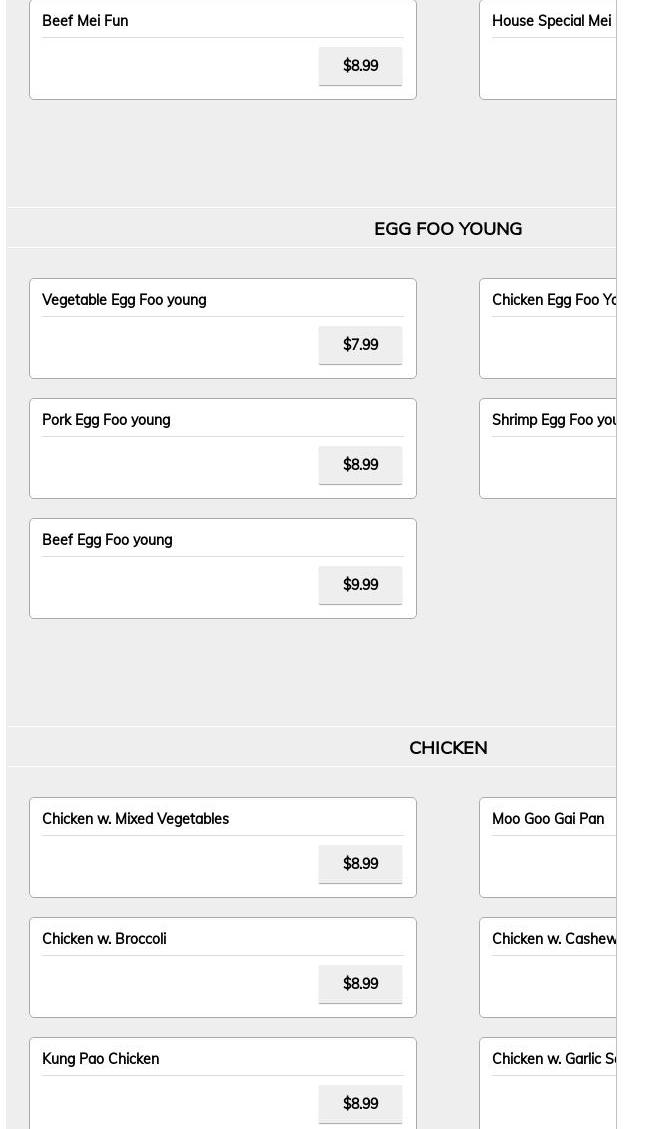Click the $8.99 price button for Beef Mei Fun

360,66
